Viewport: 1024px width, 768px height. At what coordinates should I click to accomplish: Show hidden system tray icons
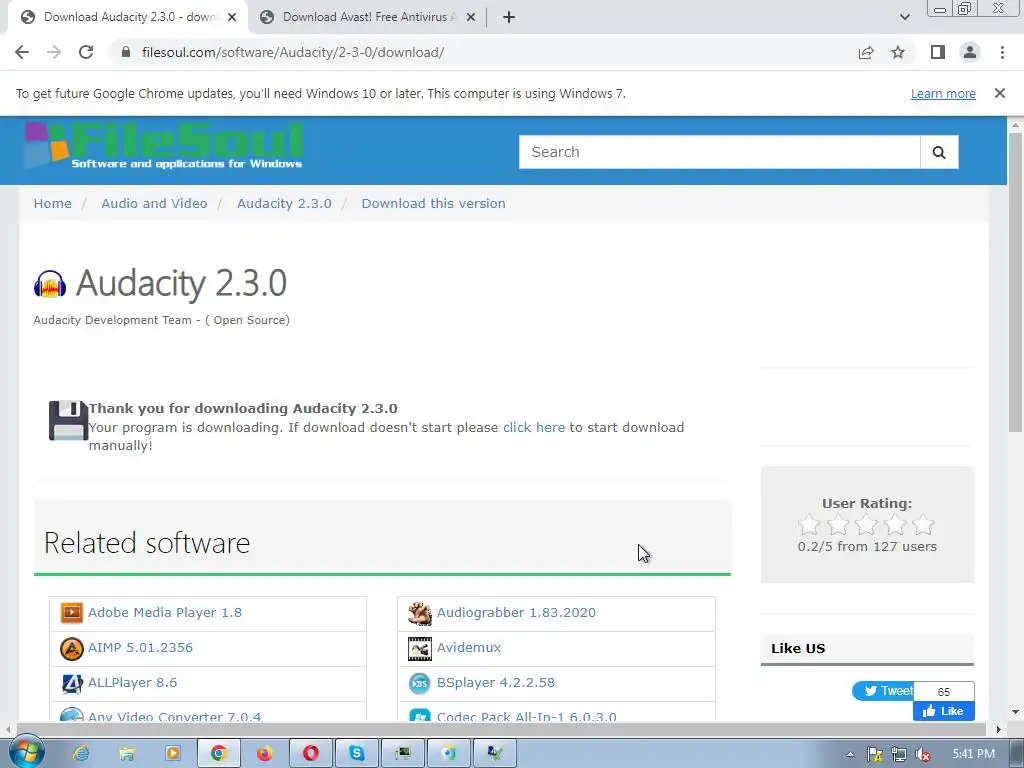(850, 755)
